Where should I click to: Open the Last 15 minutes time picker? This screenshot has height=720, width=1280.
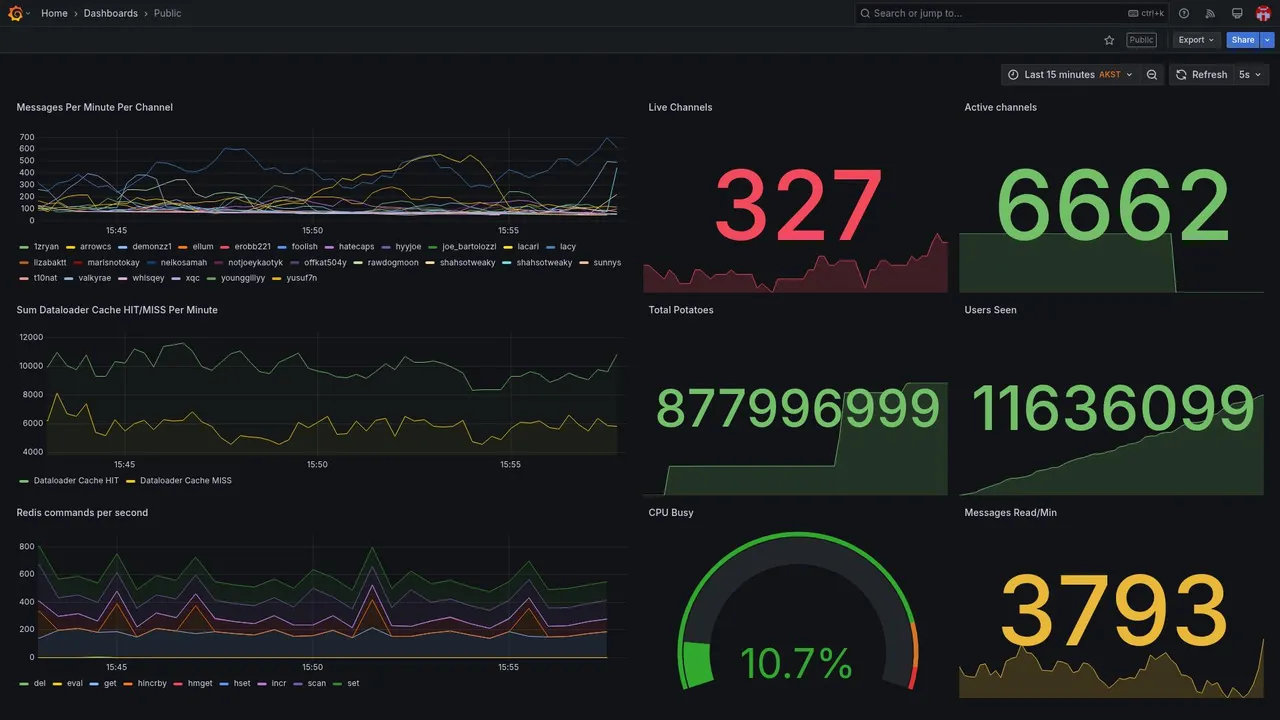[1070, 75]
